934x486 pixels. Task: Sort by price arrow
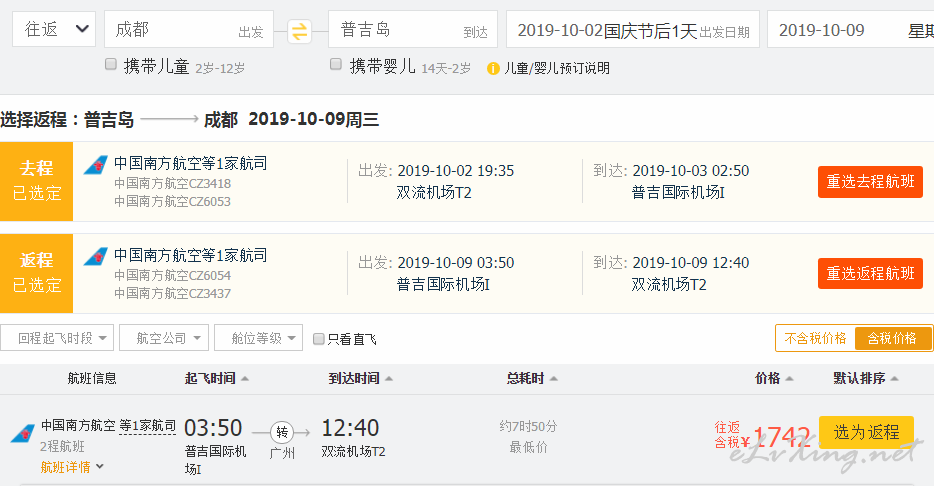790,379
